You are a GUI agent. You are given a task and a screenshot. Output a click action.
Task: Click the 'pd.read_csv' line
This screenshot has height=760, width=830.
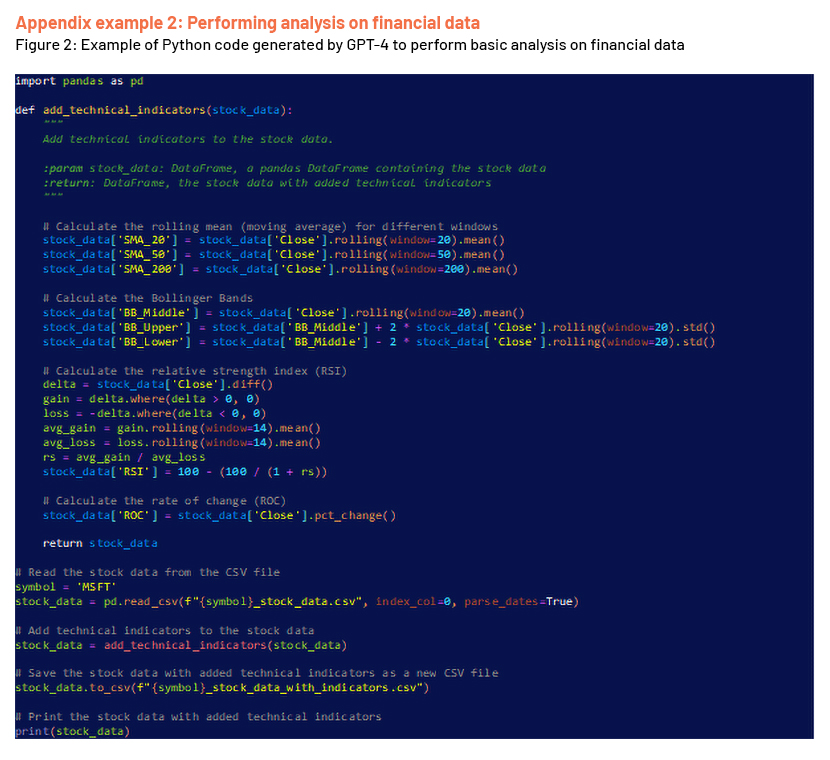click(297, 602)
